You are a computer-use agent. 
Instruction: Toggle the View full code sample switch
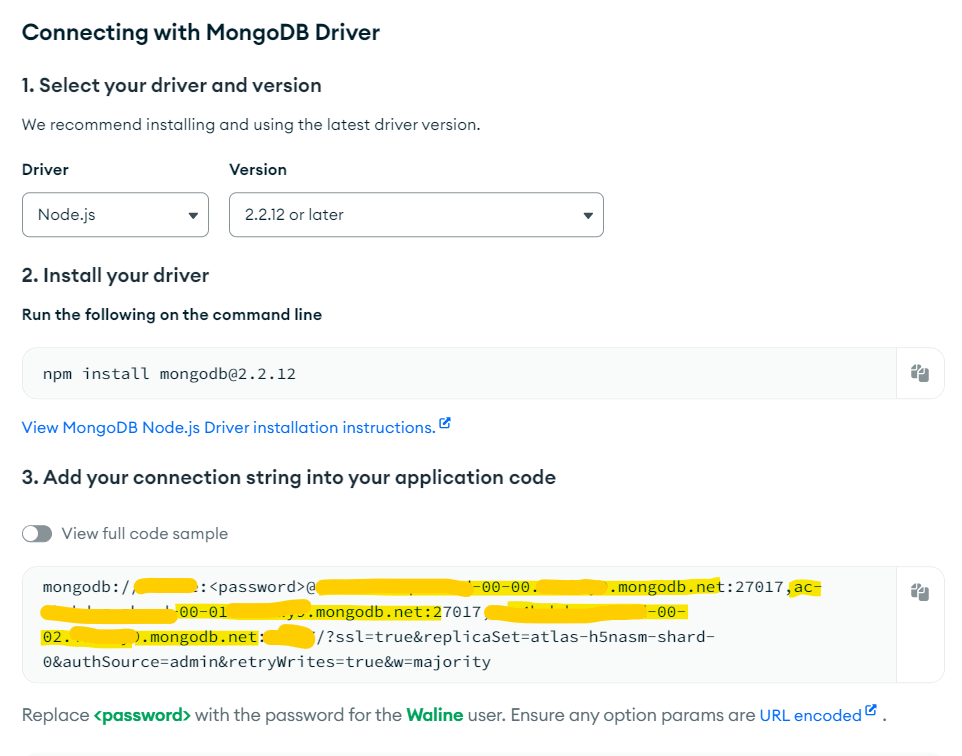37,534
